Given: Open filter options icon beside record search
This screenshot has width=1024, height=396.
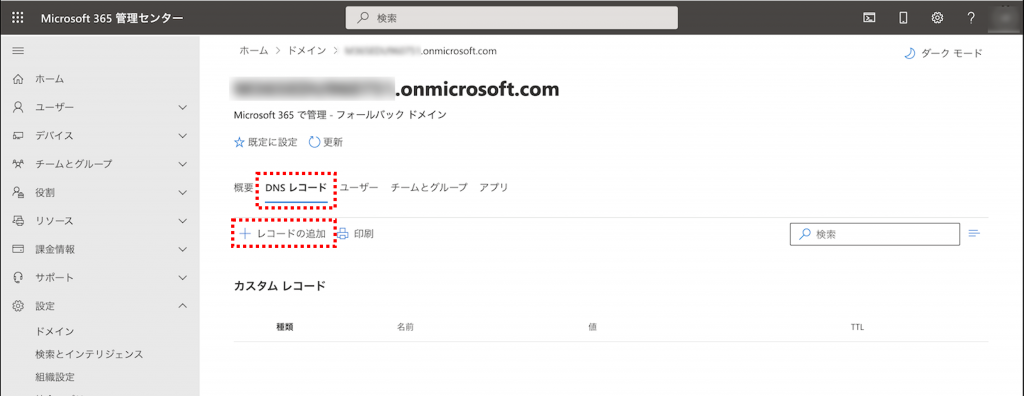Looking at the screenshot, I should coord(975,233).
